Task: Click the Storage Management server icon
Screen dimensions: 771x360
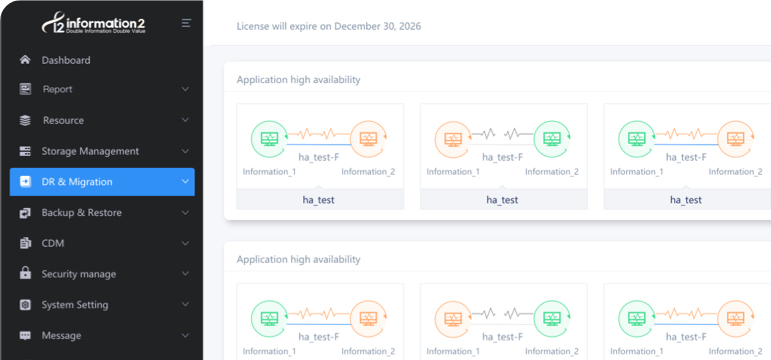Action: [25, 151]
